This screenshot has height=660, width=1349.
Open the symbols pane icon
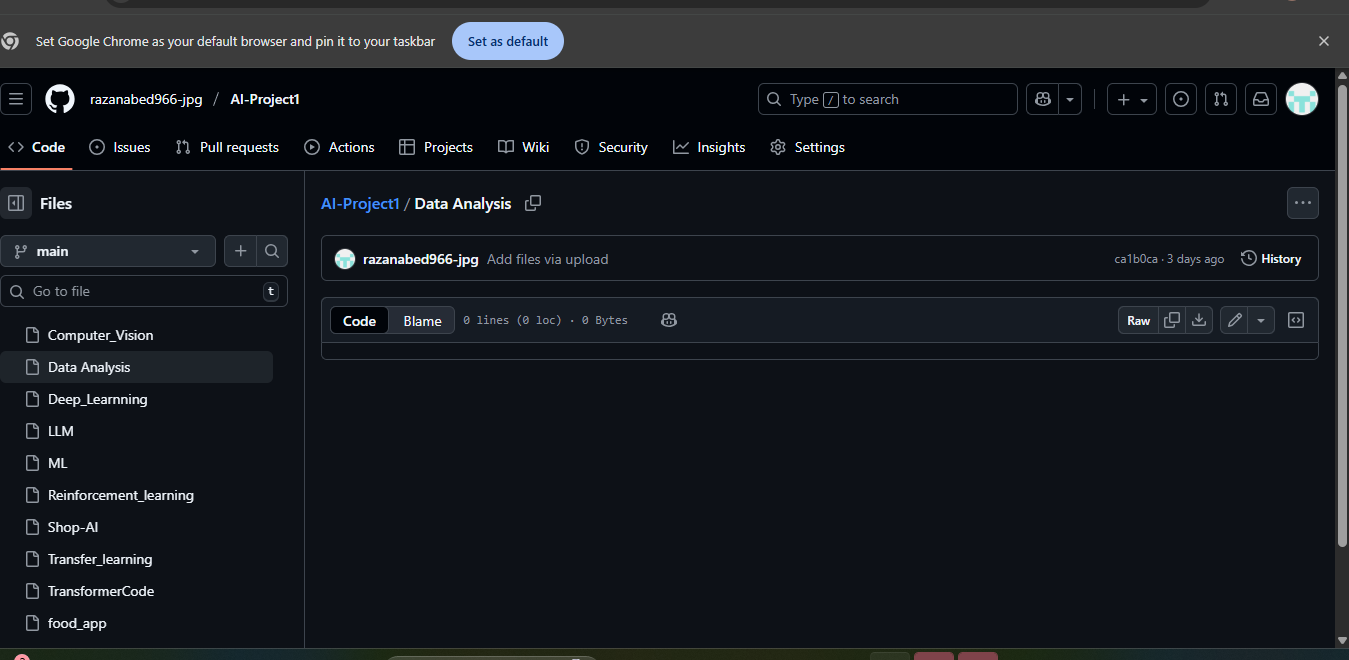click(1295, 321)
